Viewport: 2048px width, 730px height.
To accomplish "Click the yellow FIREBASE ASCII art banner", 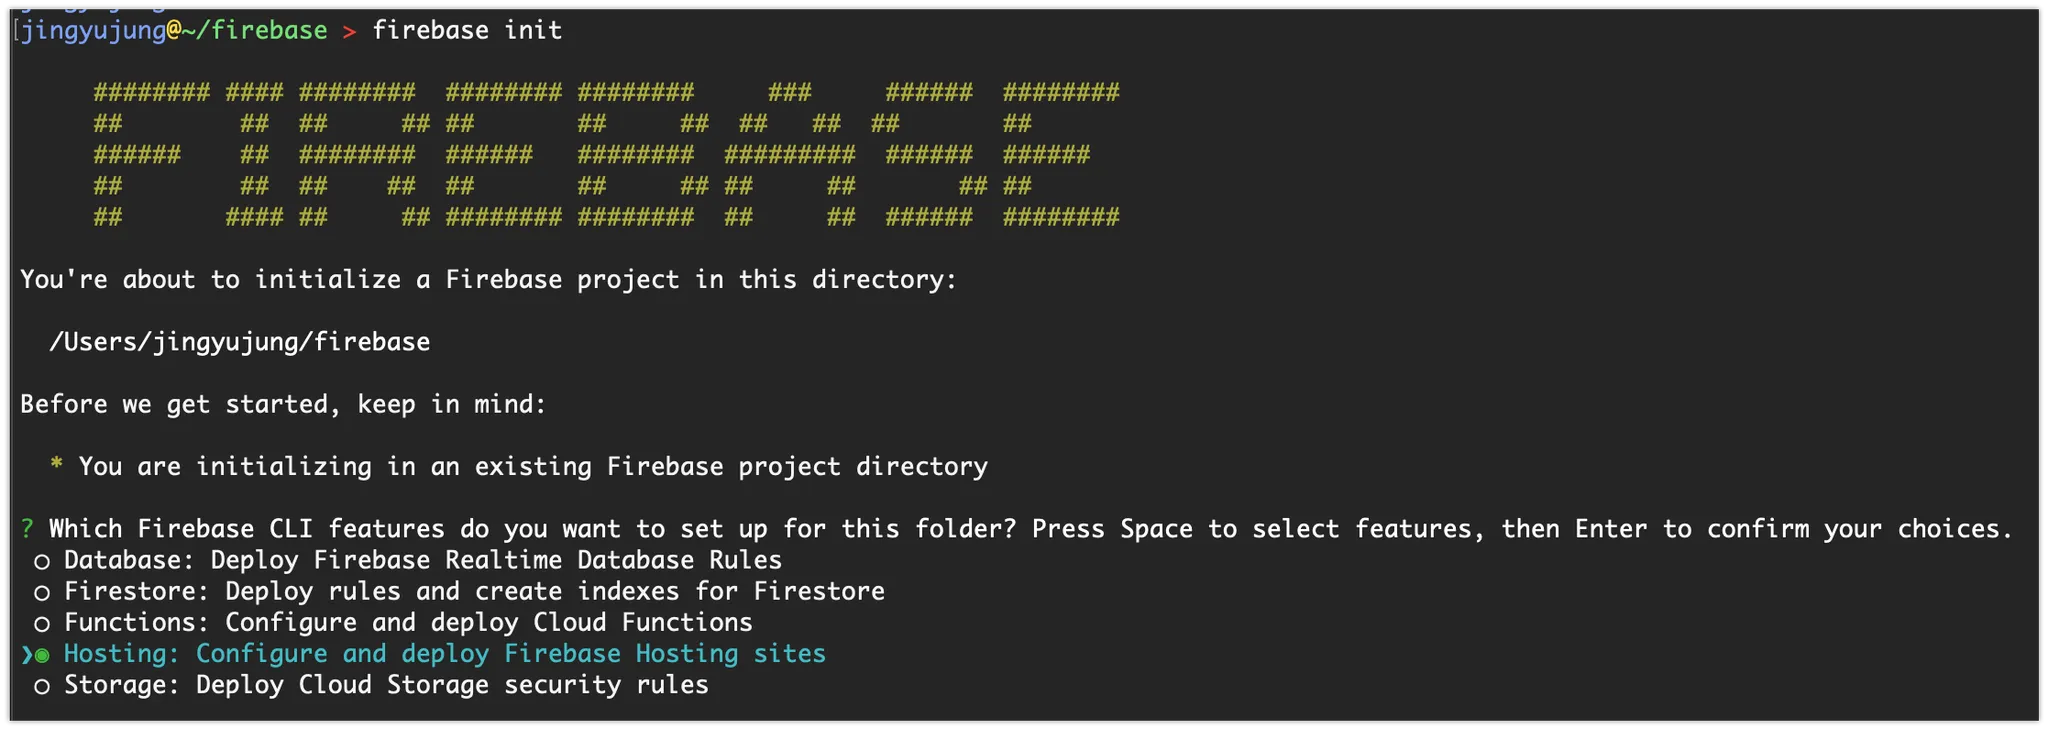I will pos(606,155).
